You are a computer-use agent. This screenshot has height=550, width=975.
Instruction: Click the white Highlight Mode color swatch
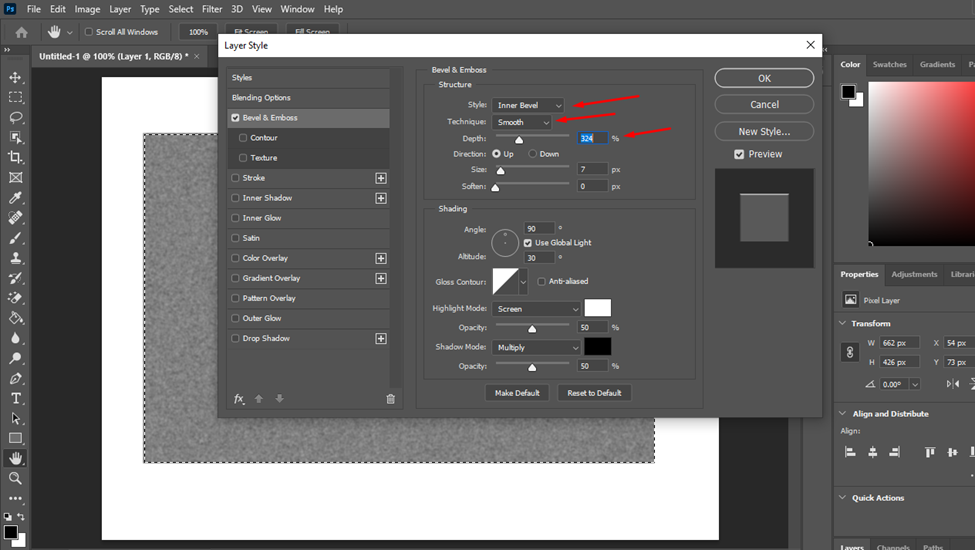[598, 308]
